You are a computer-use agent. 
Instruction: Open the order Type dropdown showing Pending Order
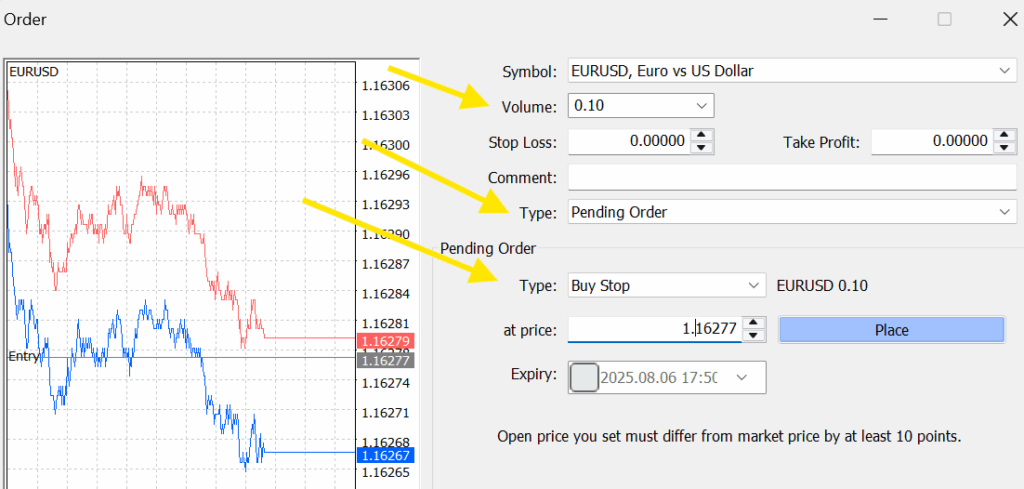[1004, 212]
